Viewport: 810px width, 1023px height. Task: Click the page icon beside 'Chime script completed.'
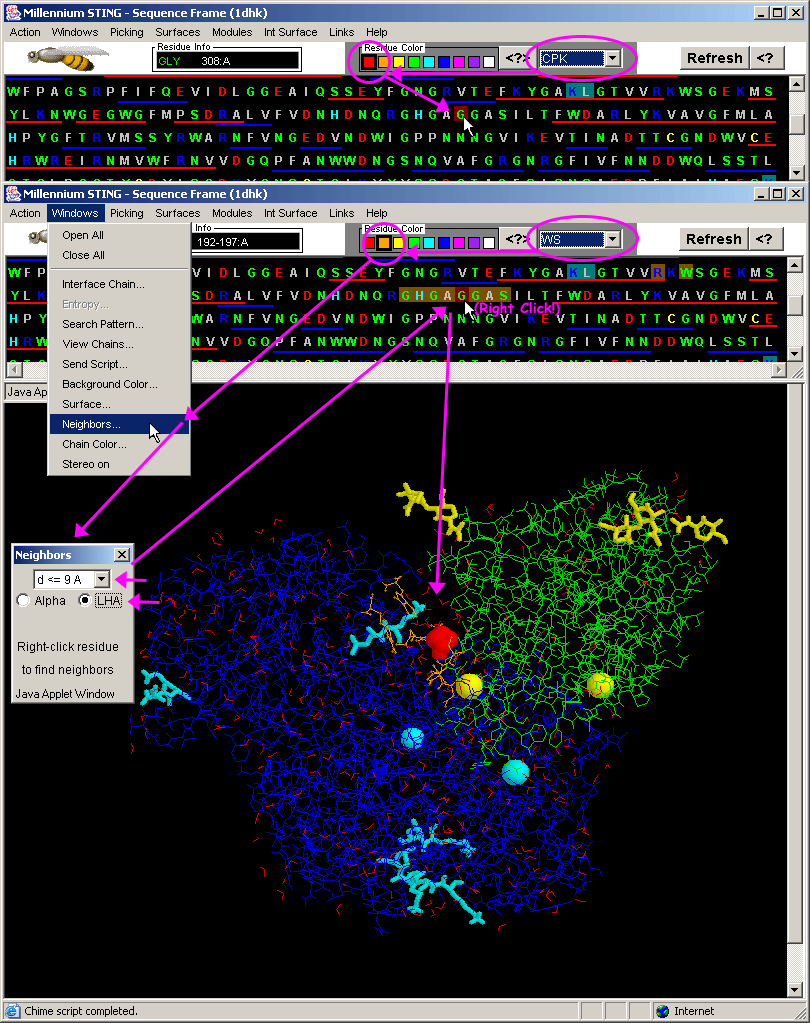click(x=12, y=1011)
